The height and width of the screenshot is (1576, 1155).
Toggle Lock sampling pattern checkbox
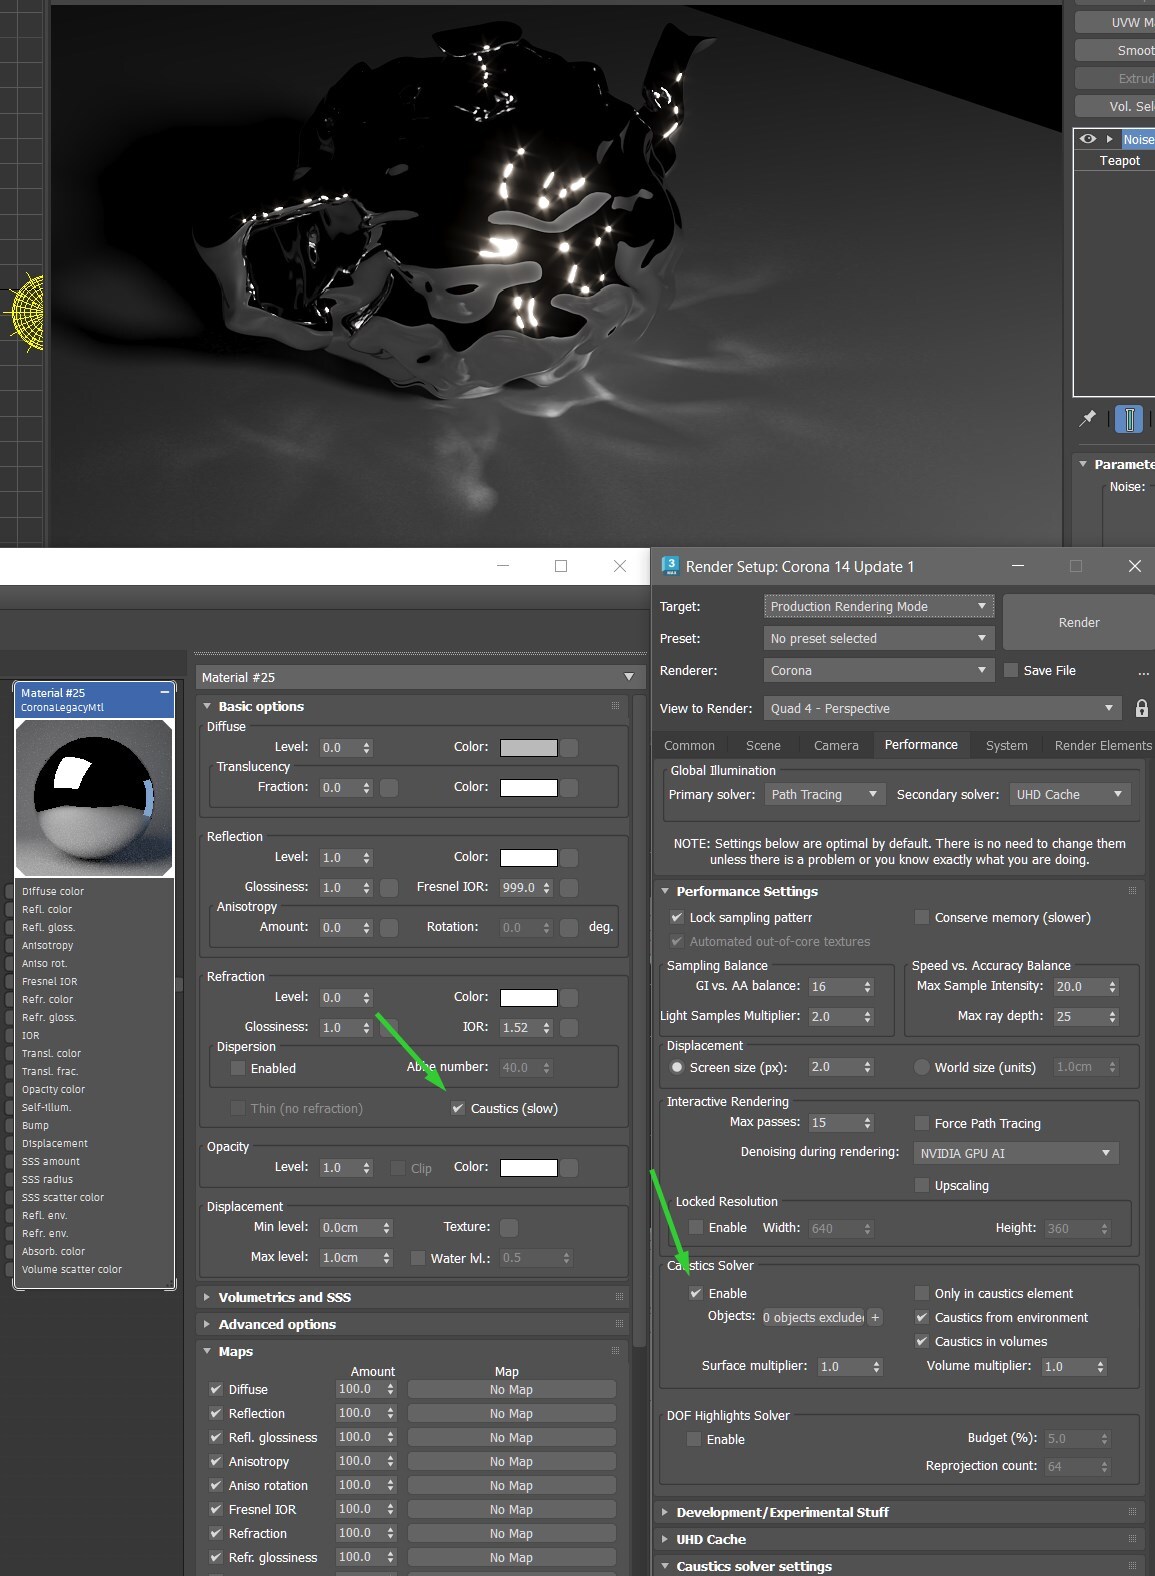[677, 917]
